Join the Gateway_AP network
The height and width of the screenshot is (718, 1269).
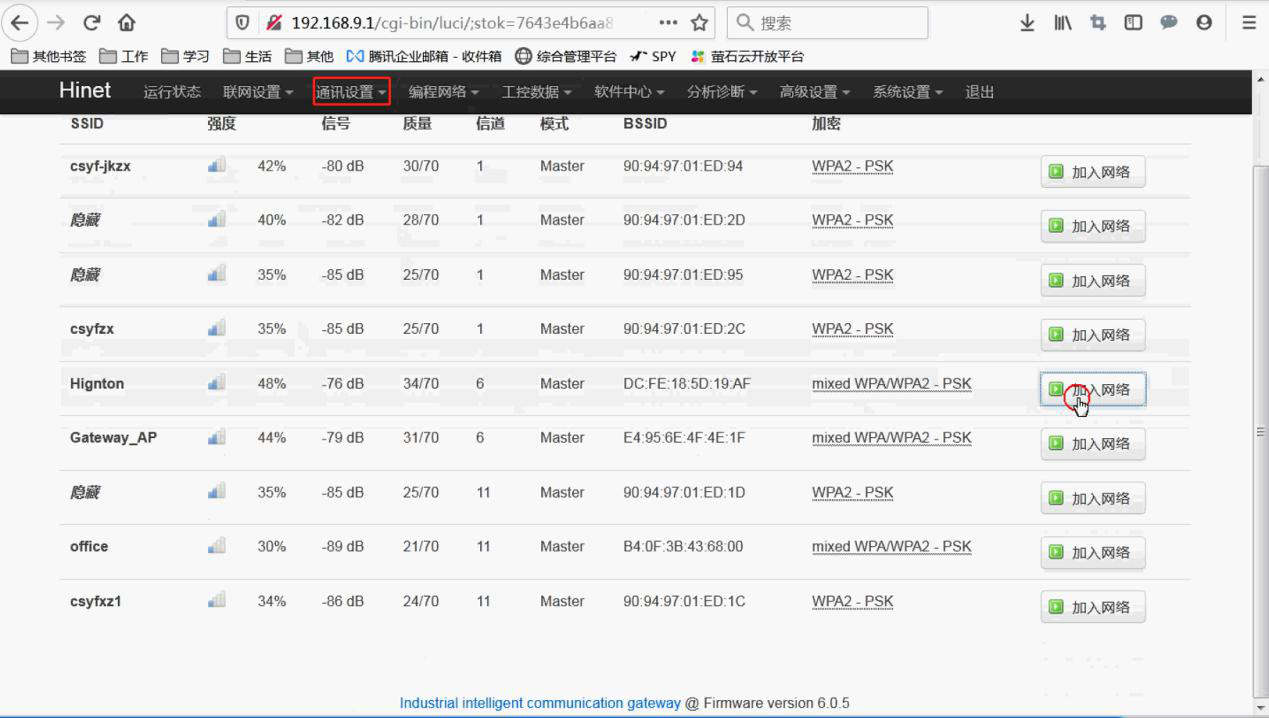(x=1092, y=444)
